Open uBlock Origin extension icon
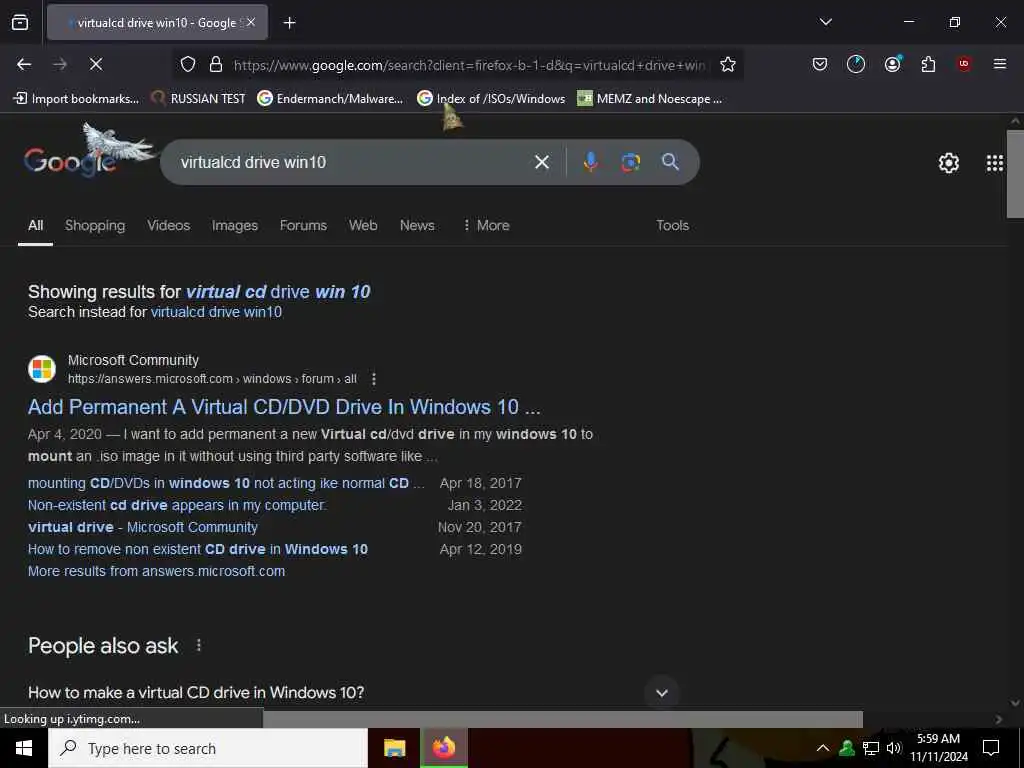The width and height of the screenshot is (1024, 768). pyautogui.click(x=964, y=64)
